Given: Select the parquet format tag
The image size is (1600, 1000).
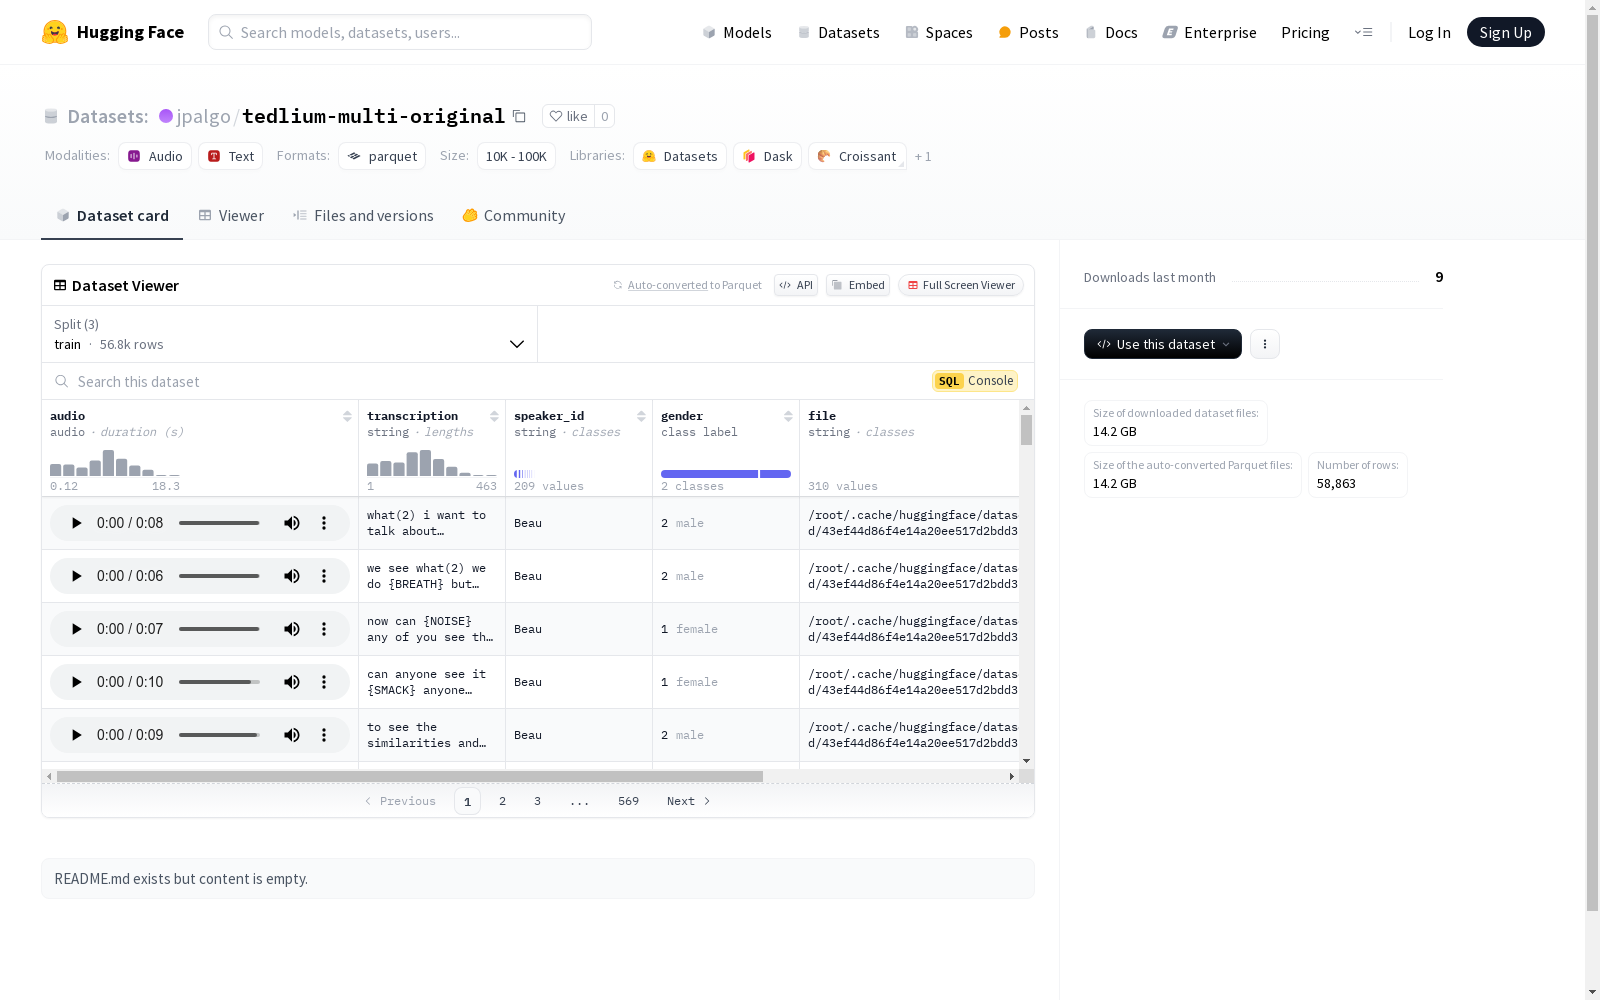Looking at the screenshot, I should click(382, 156).
